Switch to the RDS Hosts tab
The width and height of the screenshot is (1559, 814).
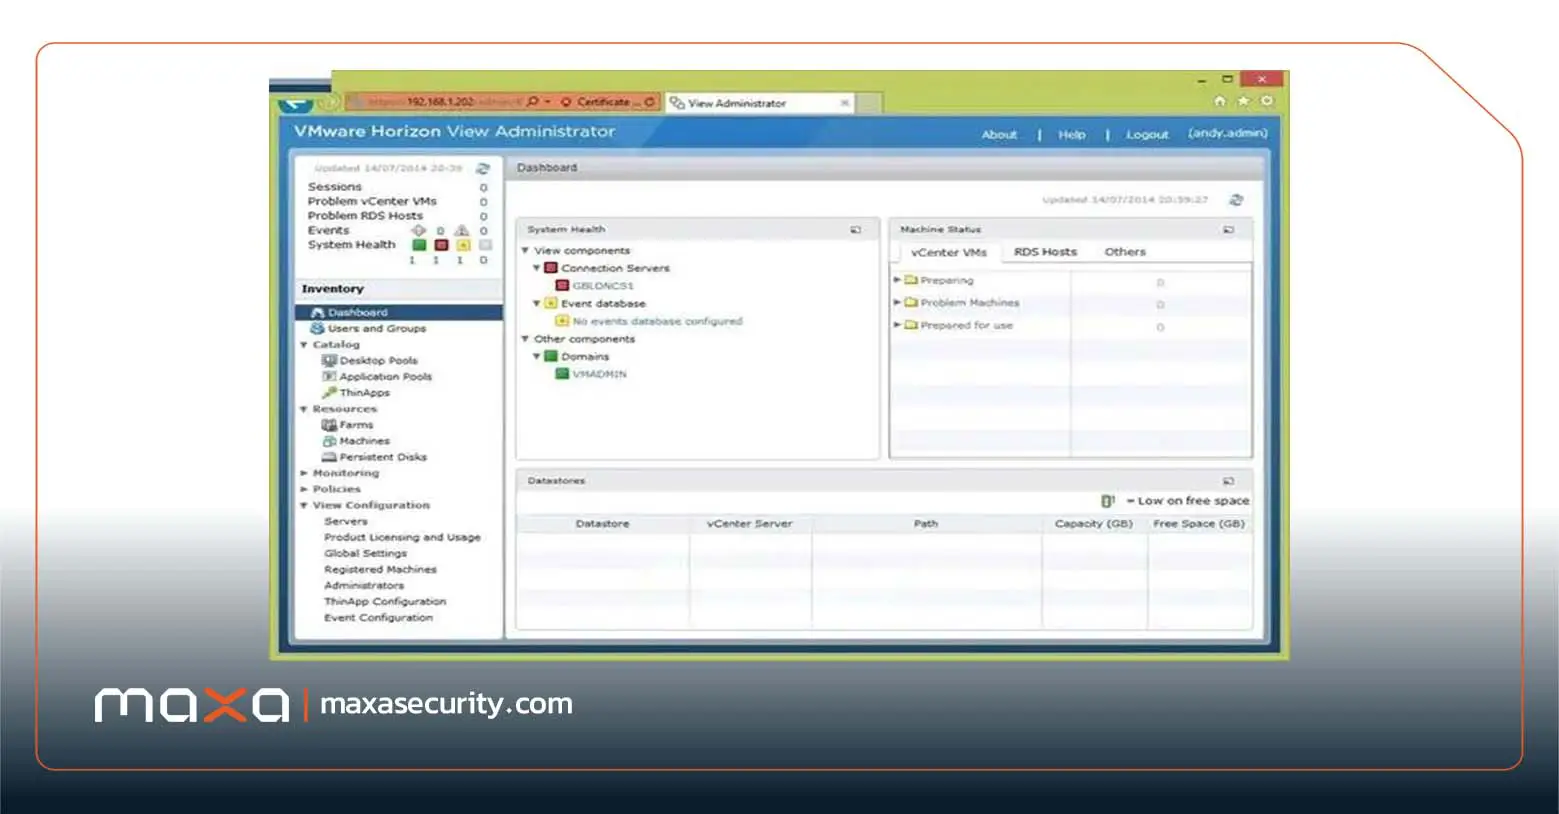click(1045, 252)
